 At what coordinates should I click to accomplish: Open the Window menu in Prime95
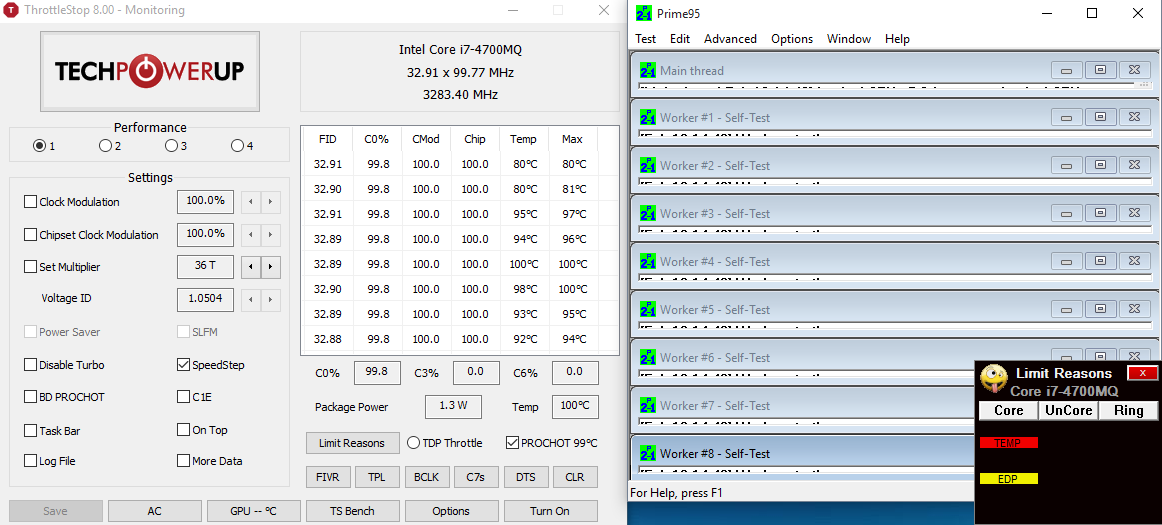pyautogui.click(x=849, y=39)
